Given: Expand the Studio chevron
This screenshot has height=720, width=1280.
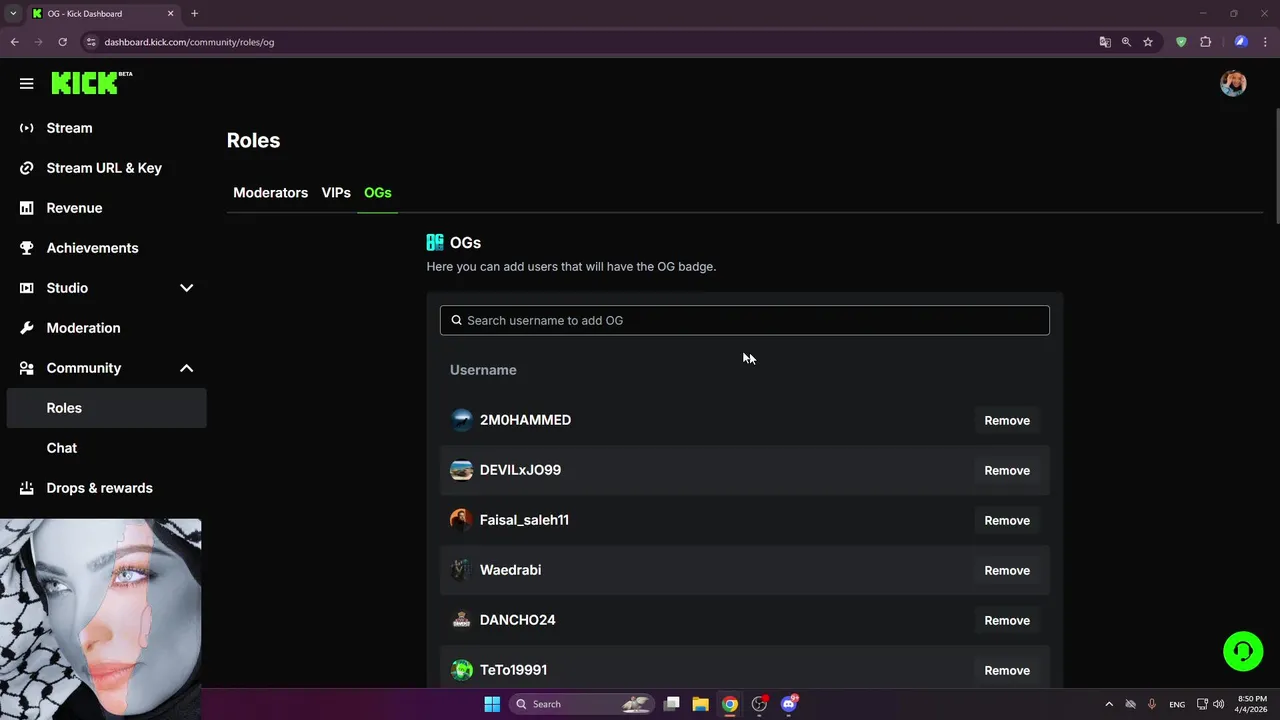Looking at the screenshot, I should (x=186, y=288).
